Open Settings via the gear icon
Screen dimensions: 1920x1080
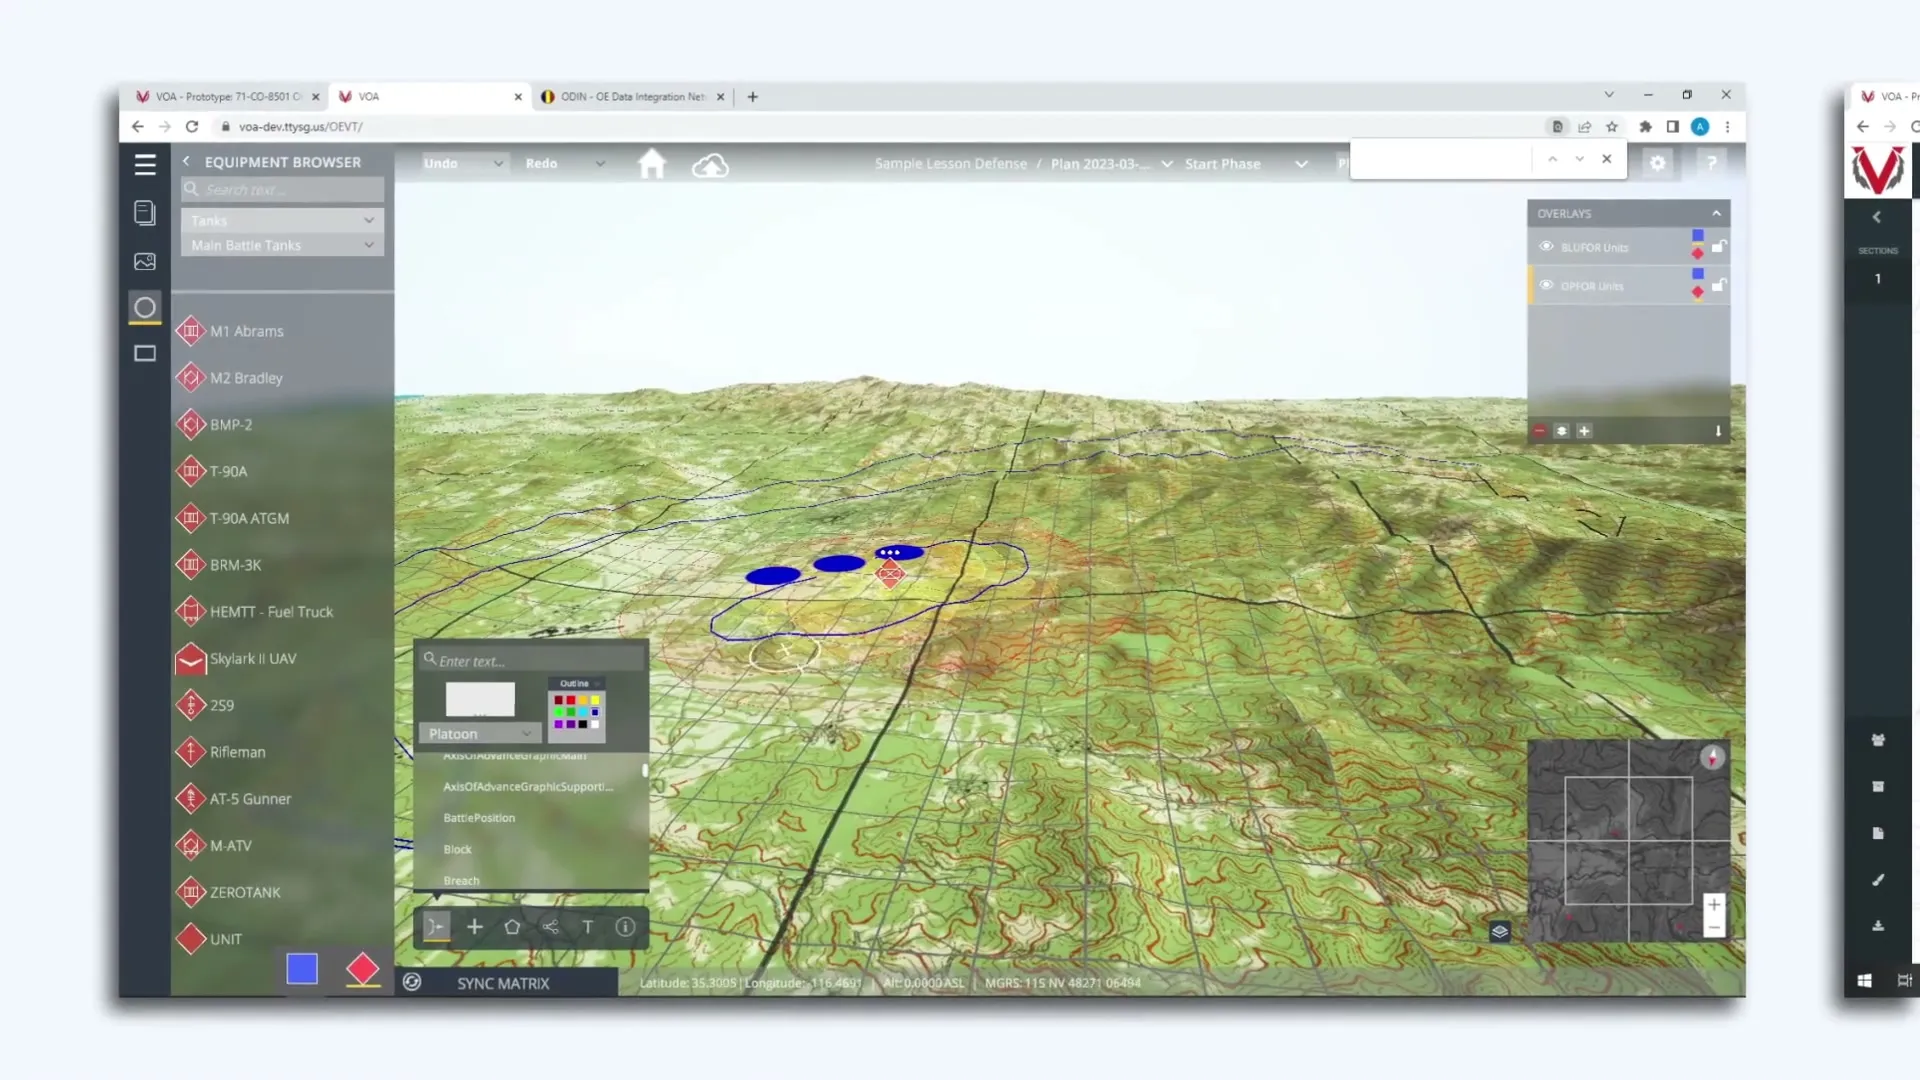pos(1659,163)
